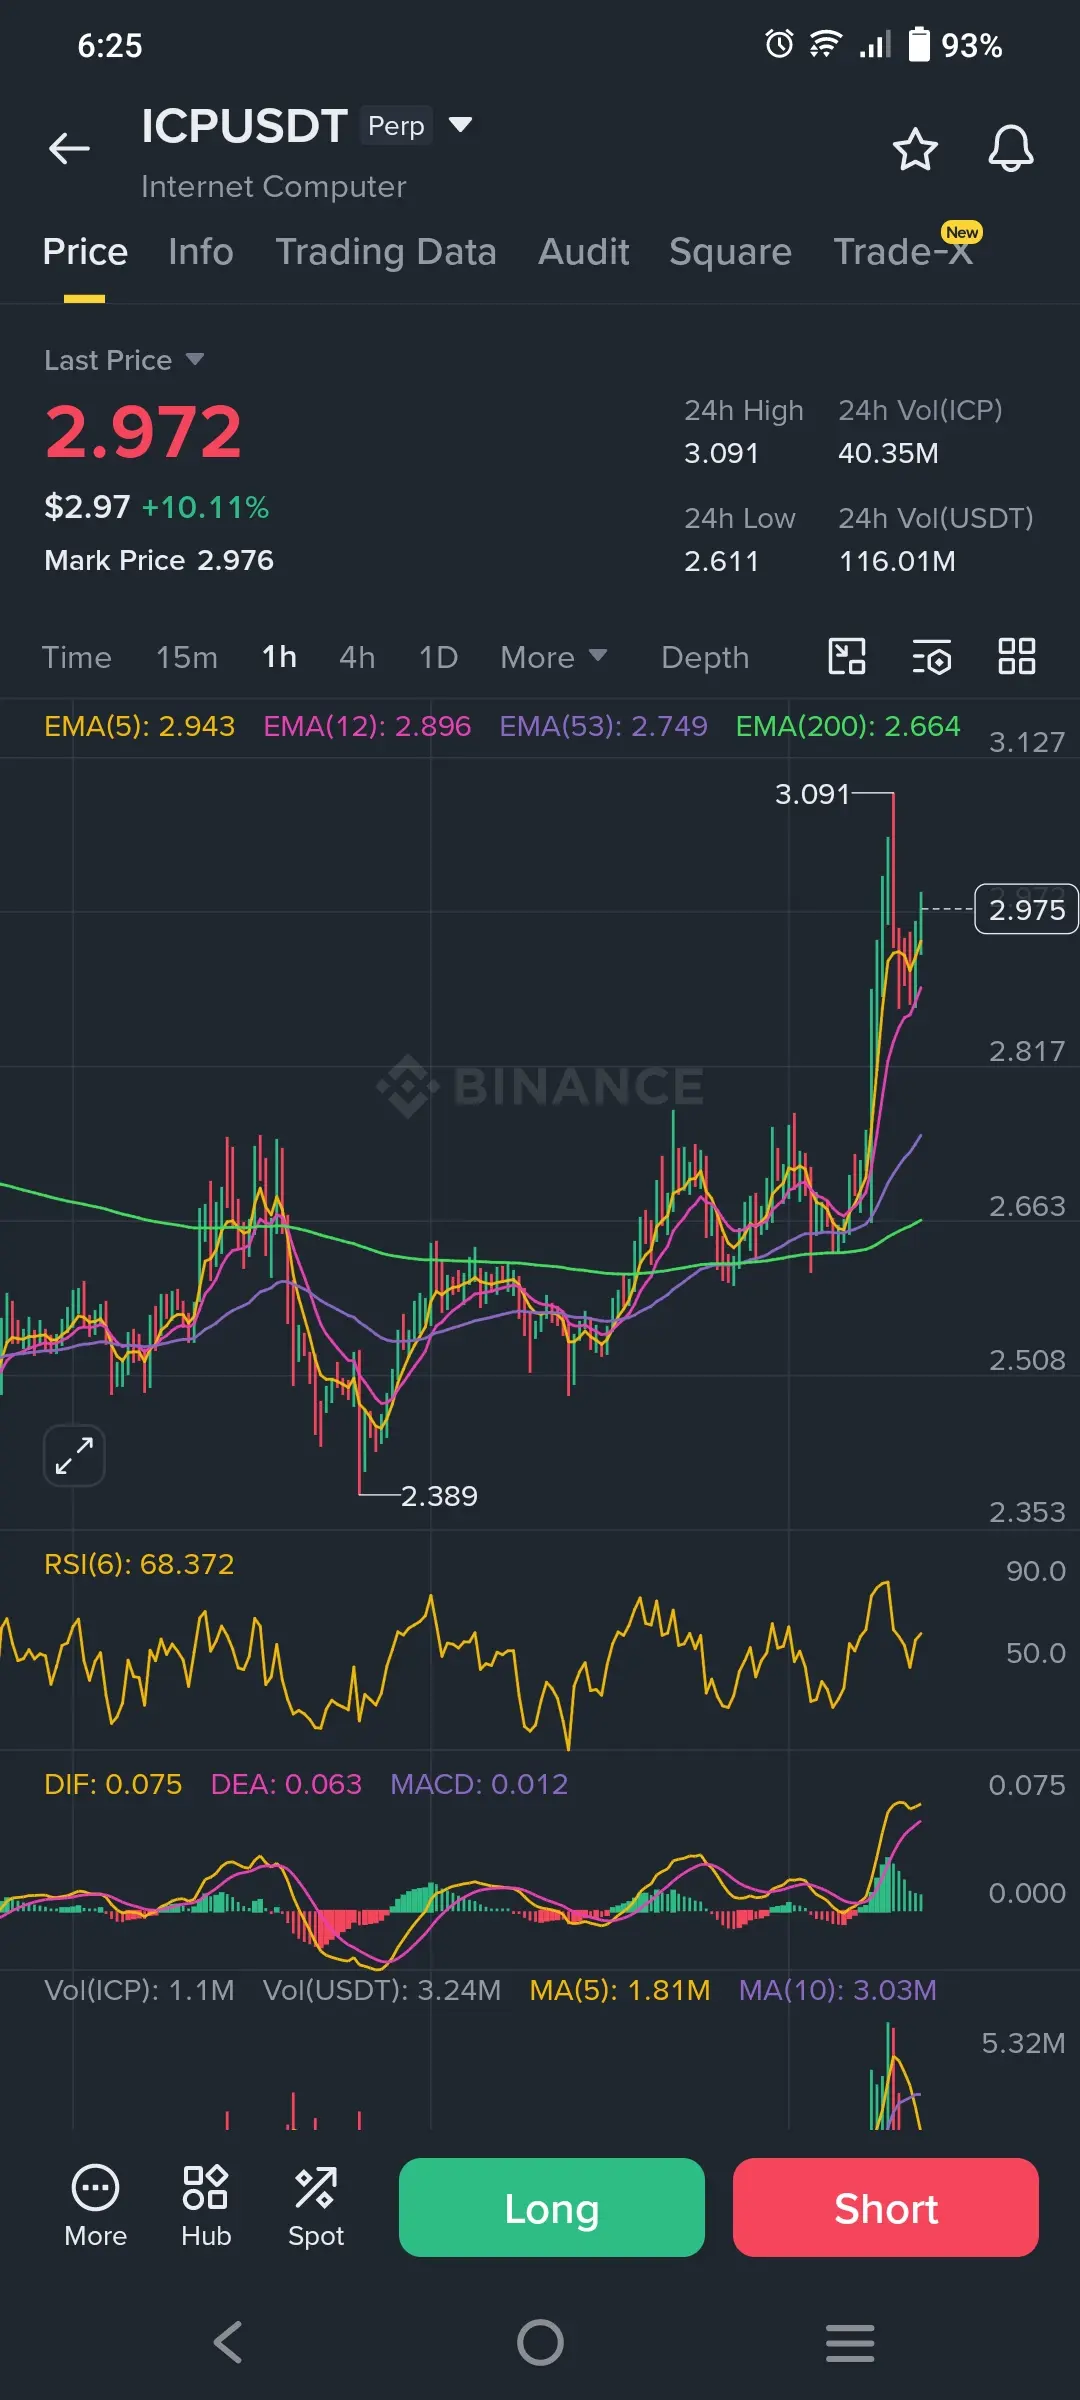Open the multi-chart grid layout icon
Image resolution: width=1080 pixels, height=2400 pixels.
pyautogui.click(x=1017, y=657)
